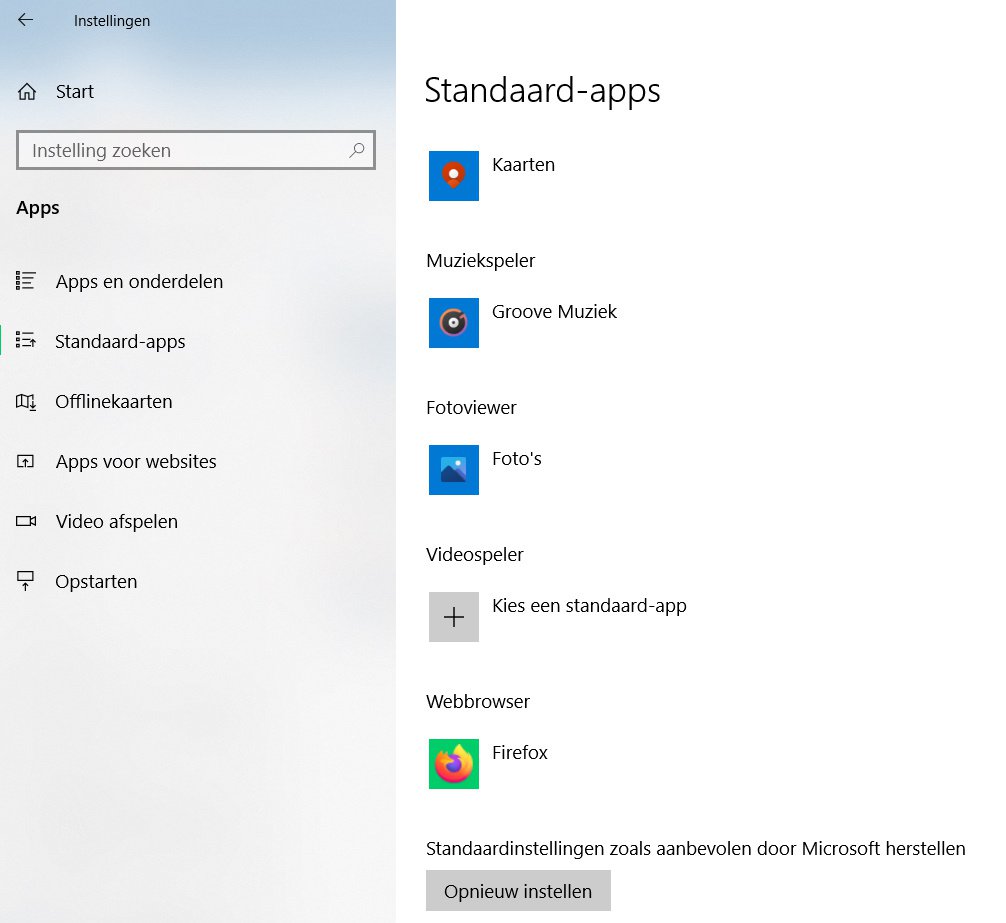Click the Opnieuw instellen button

point(518,891)
